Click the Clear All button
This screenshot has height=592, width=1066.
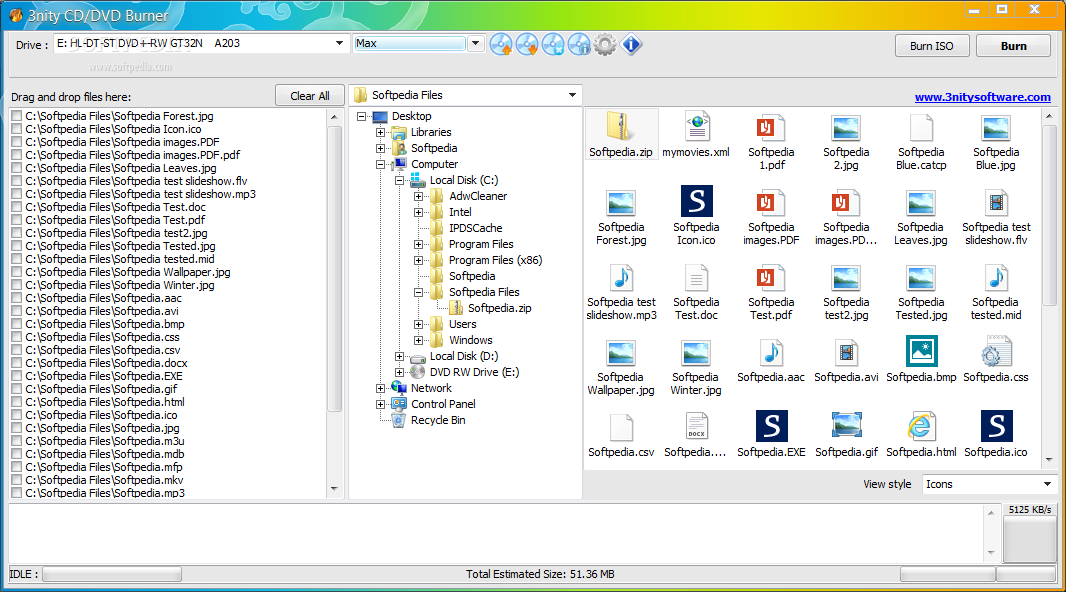tap(310, 96)
